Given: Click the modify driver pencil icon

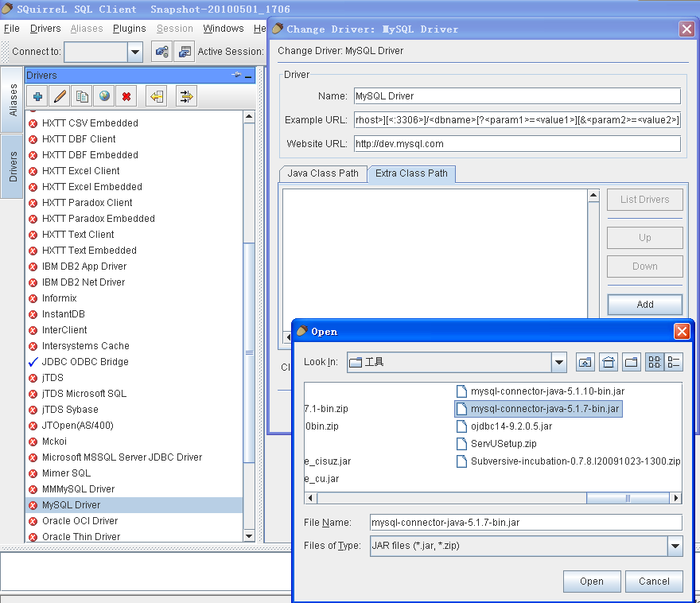Looking at the screenshot, I should pos(60,96).
